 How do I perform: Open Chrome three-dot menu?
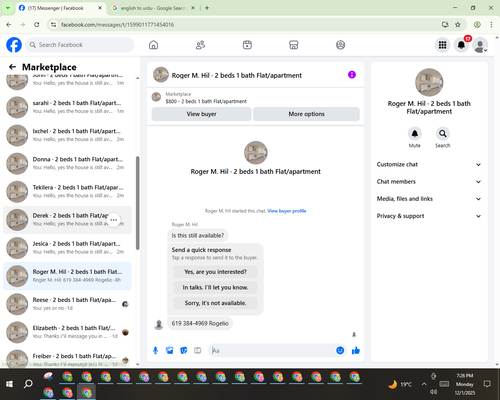491,25
